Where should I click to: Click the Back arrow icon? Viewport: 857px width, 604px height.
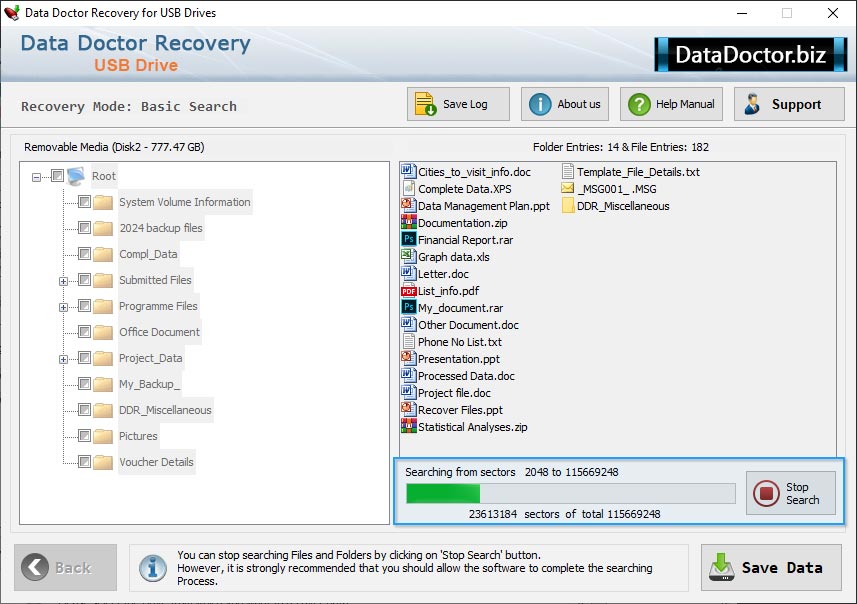[35, 567]
